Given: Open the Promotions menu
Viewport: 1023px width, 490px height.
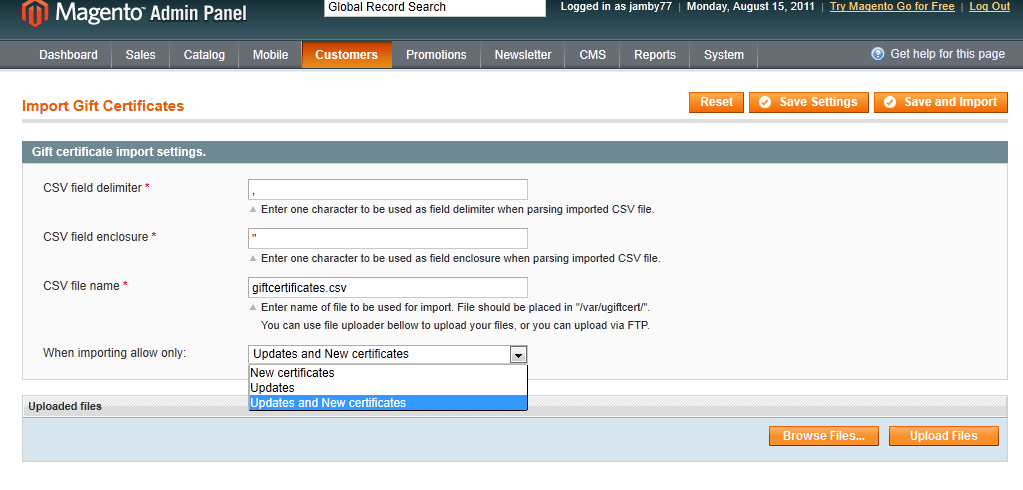Looking at the screenshot, I should 436,55.
